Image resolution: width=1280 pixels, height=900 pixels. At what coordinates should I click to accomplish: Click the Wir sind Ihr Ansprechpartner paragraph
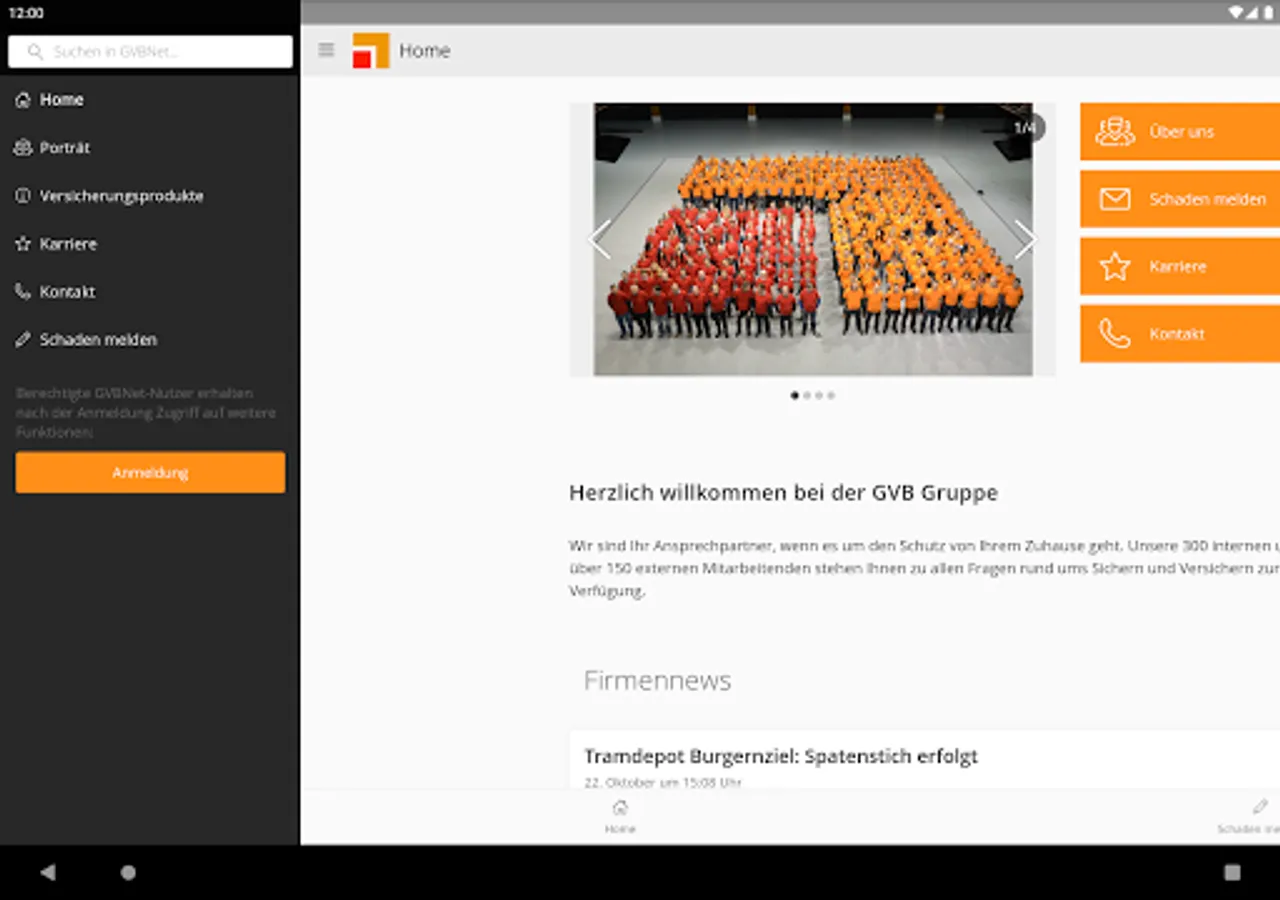click(924, 569)
